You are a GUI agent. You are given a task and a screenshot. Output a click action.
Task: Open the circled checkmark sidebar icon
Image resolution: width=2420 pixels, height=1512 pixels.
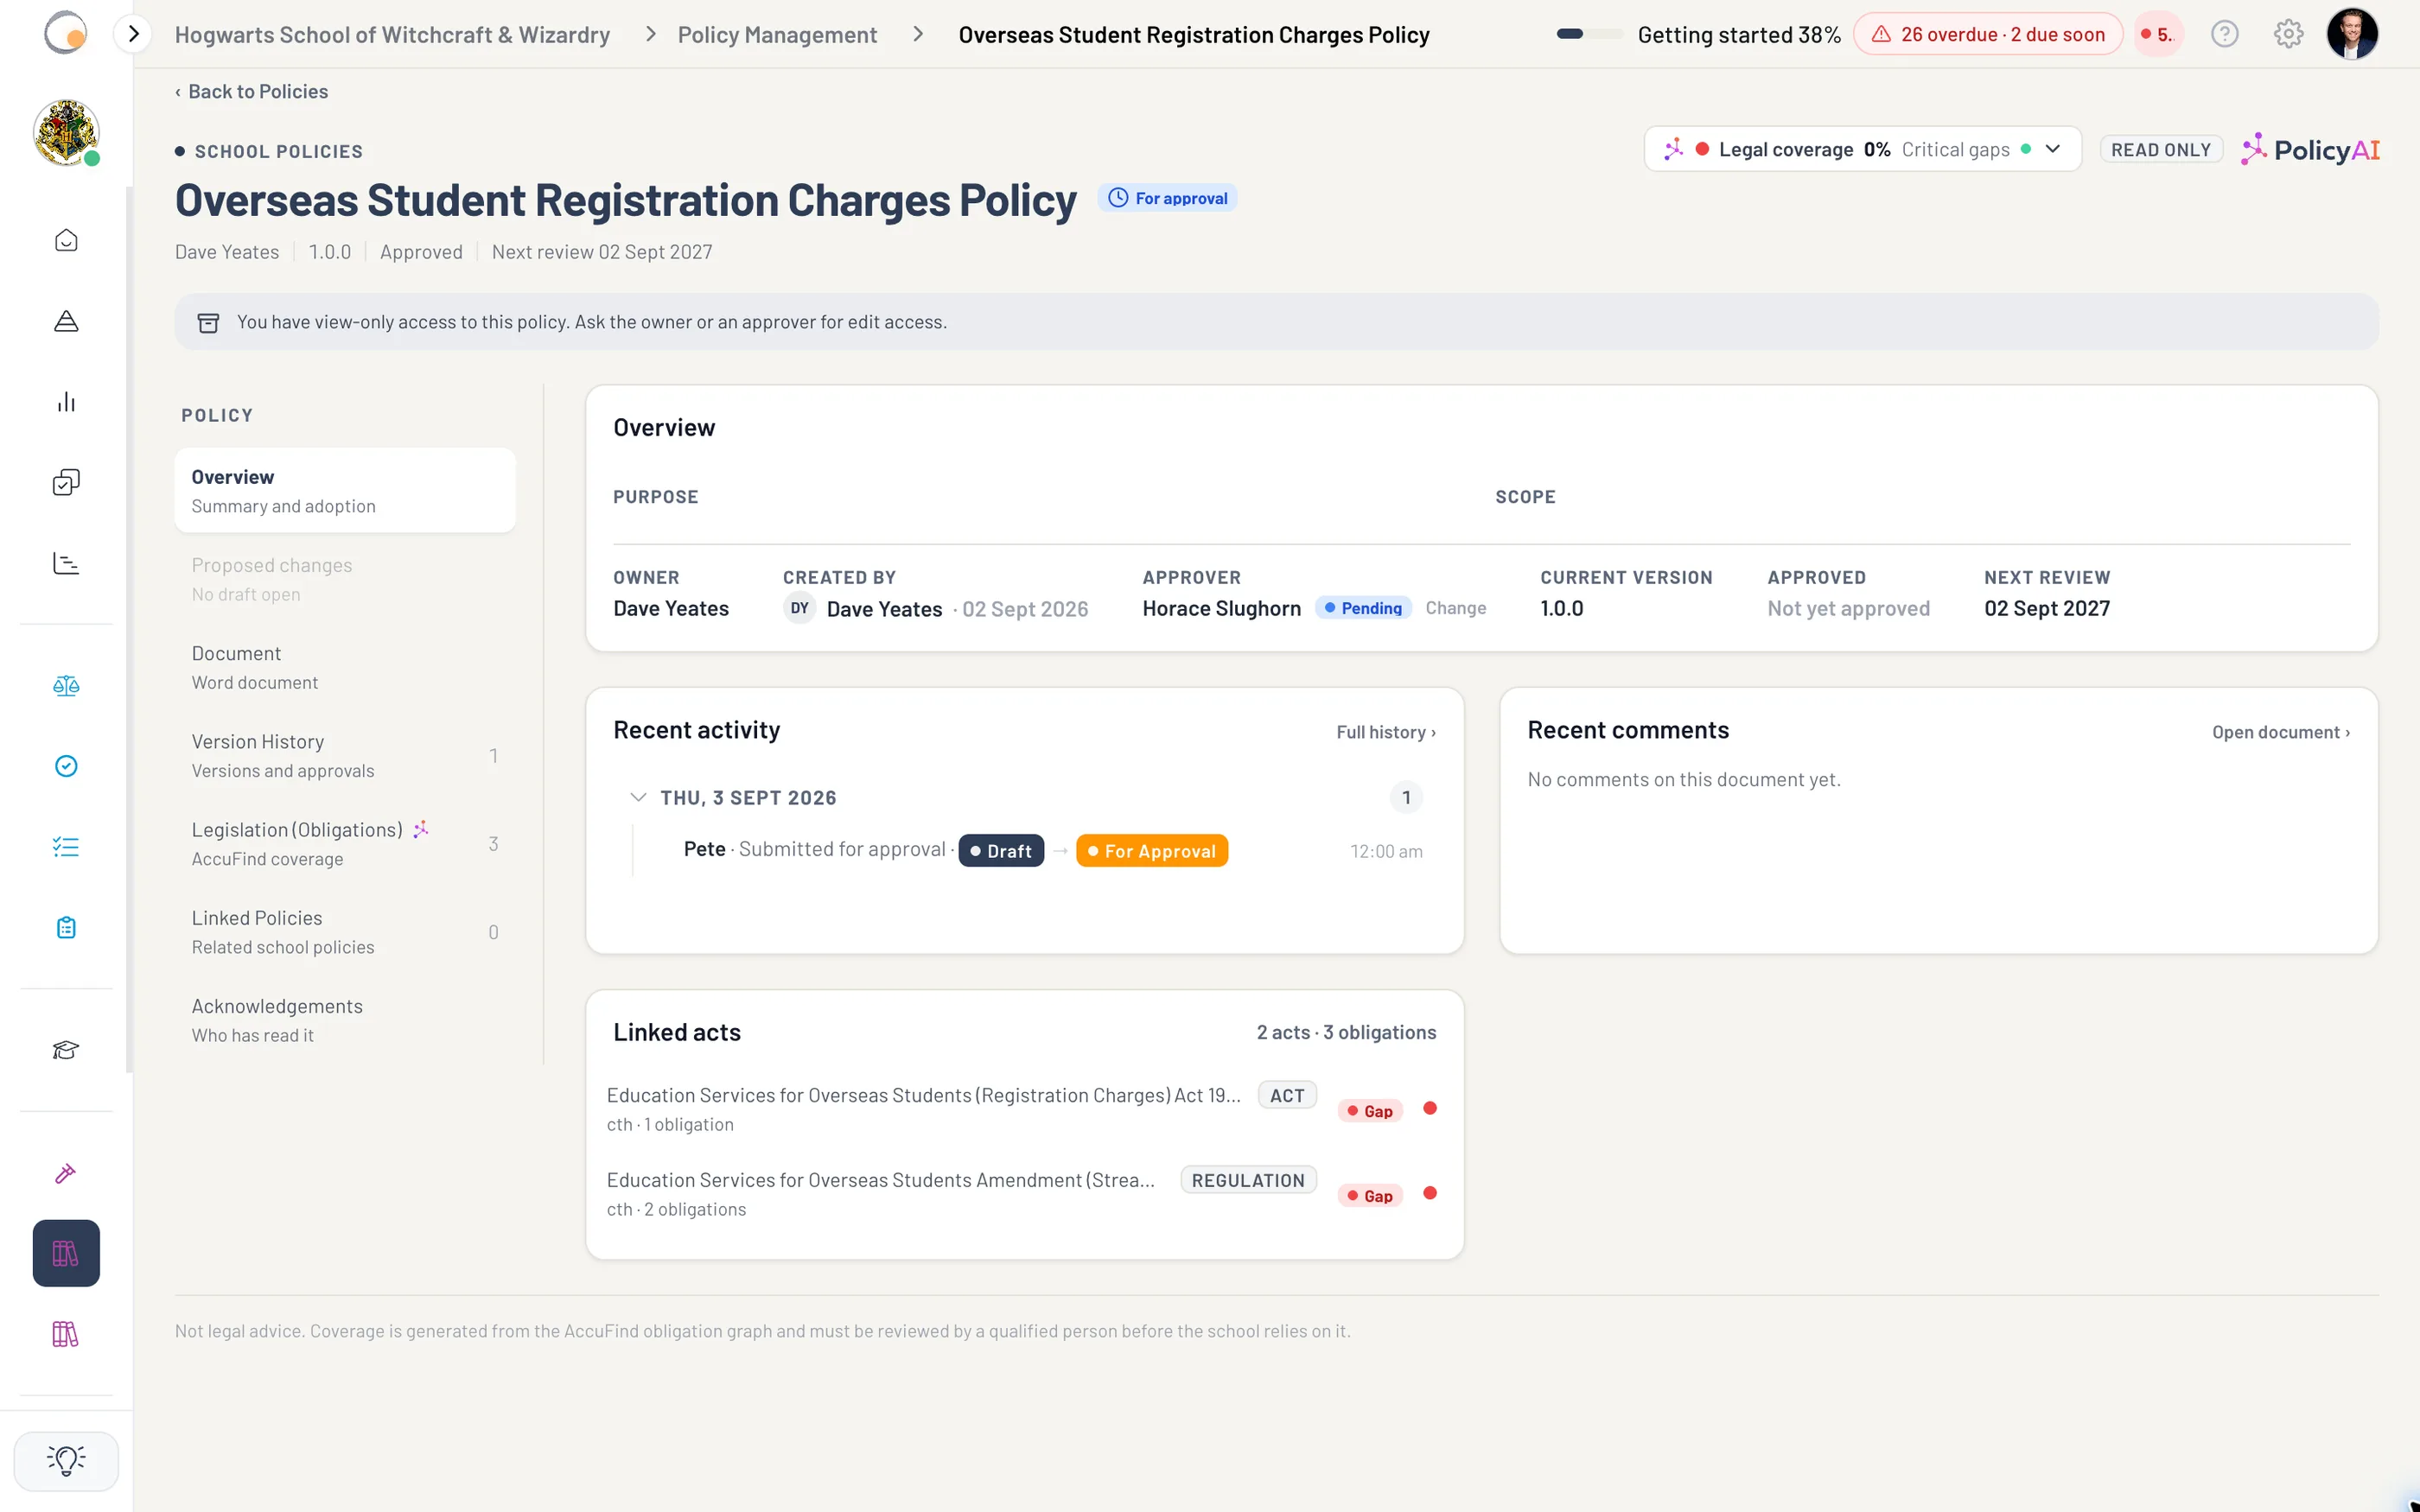[66, 766]
